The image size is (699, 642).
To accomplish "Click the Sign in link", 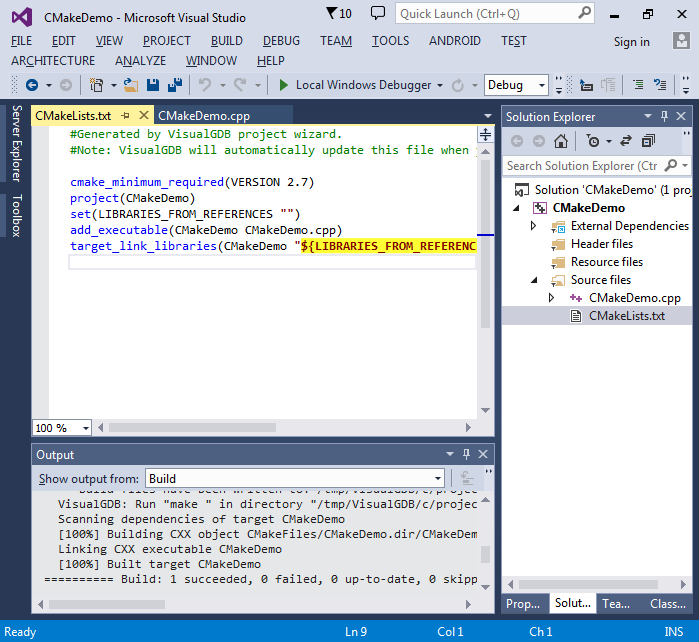I will point(631,41).
